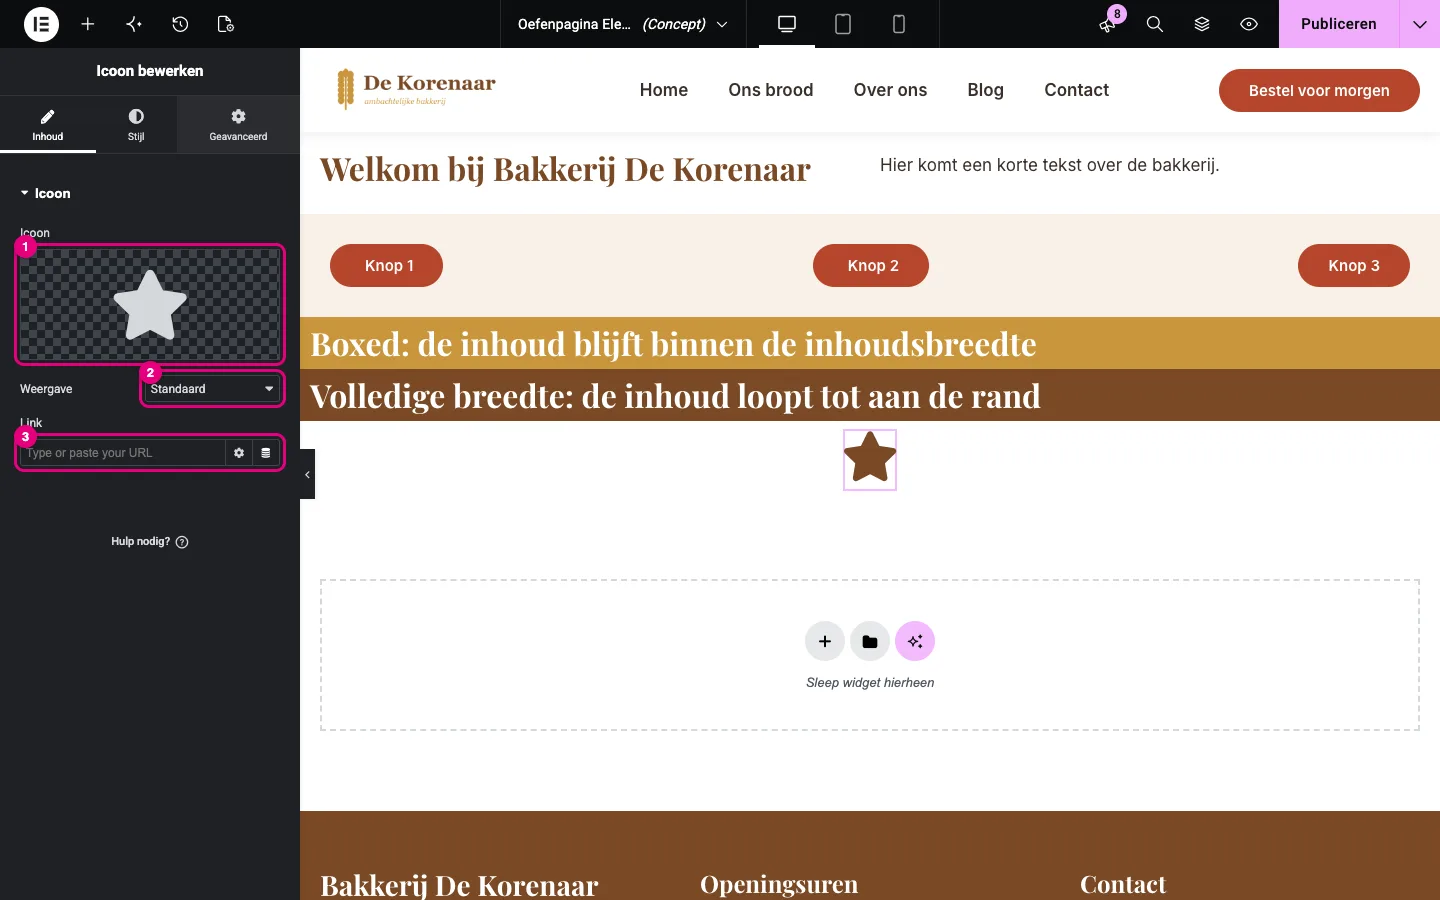Select the Welkom bij Bakkerij De Korenaar heading
Image resolution: width=1440 pixels, height=900 pixels.
565,169
